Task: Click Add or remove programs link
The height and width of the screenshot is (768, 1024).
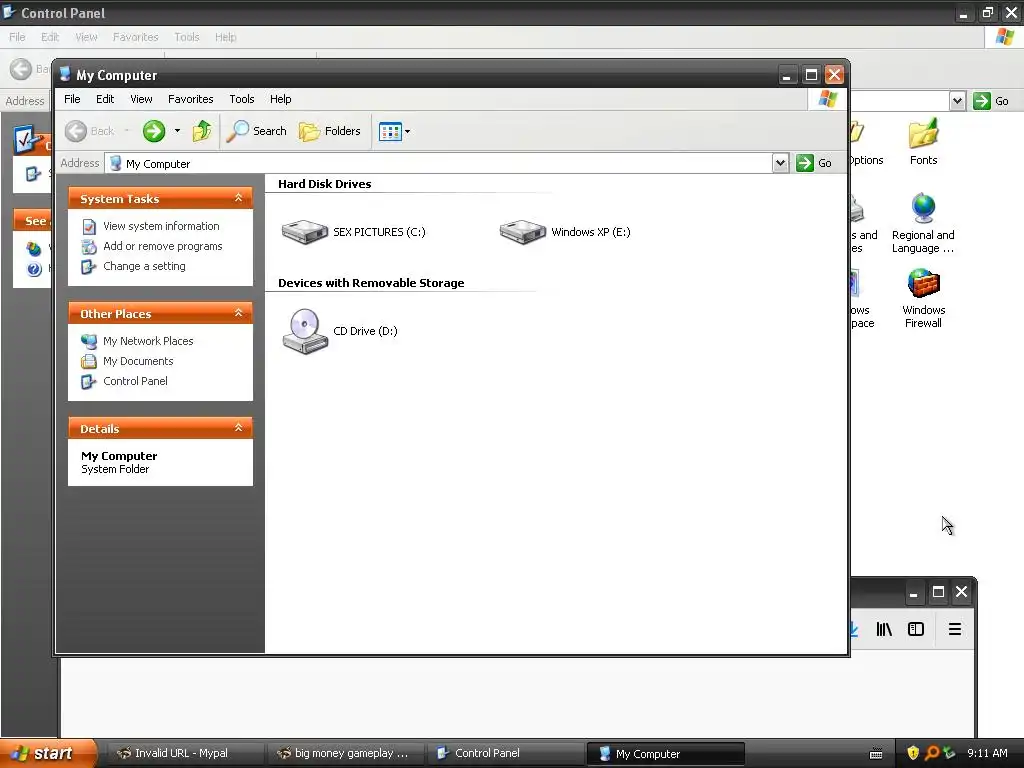Action: [x=163, y=246]
